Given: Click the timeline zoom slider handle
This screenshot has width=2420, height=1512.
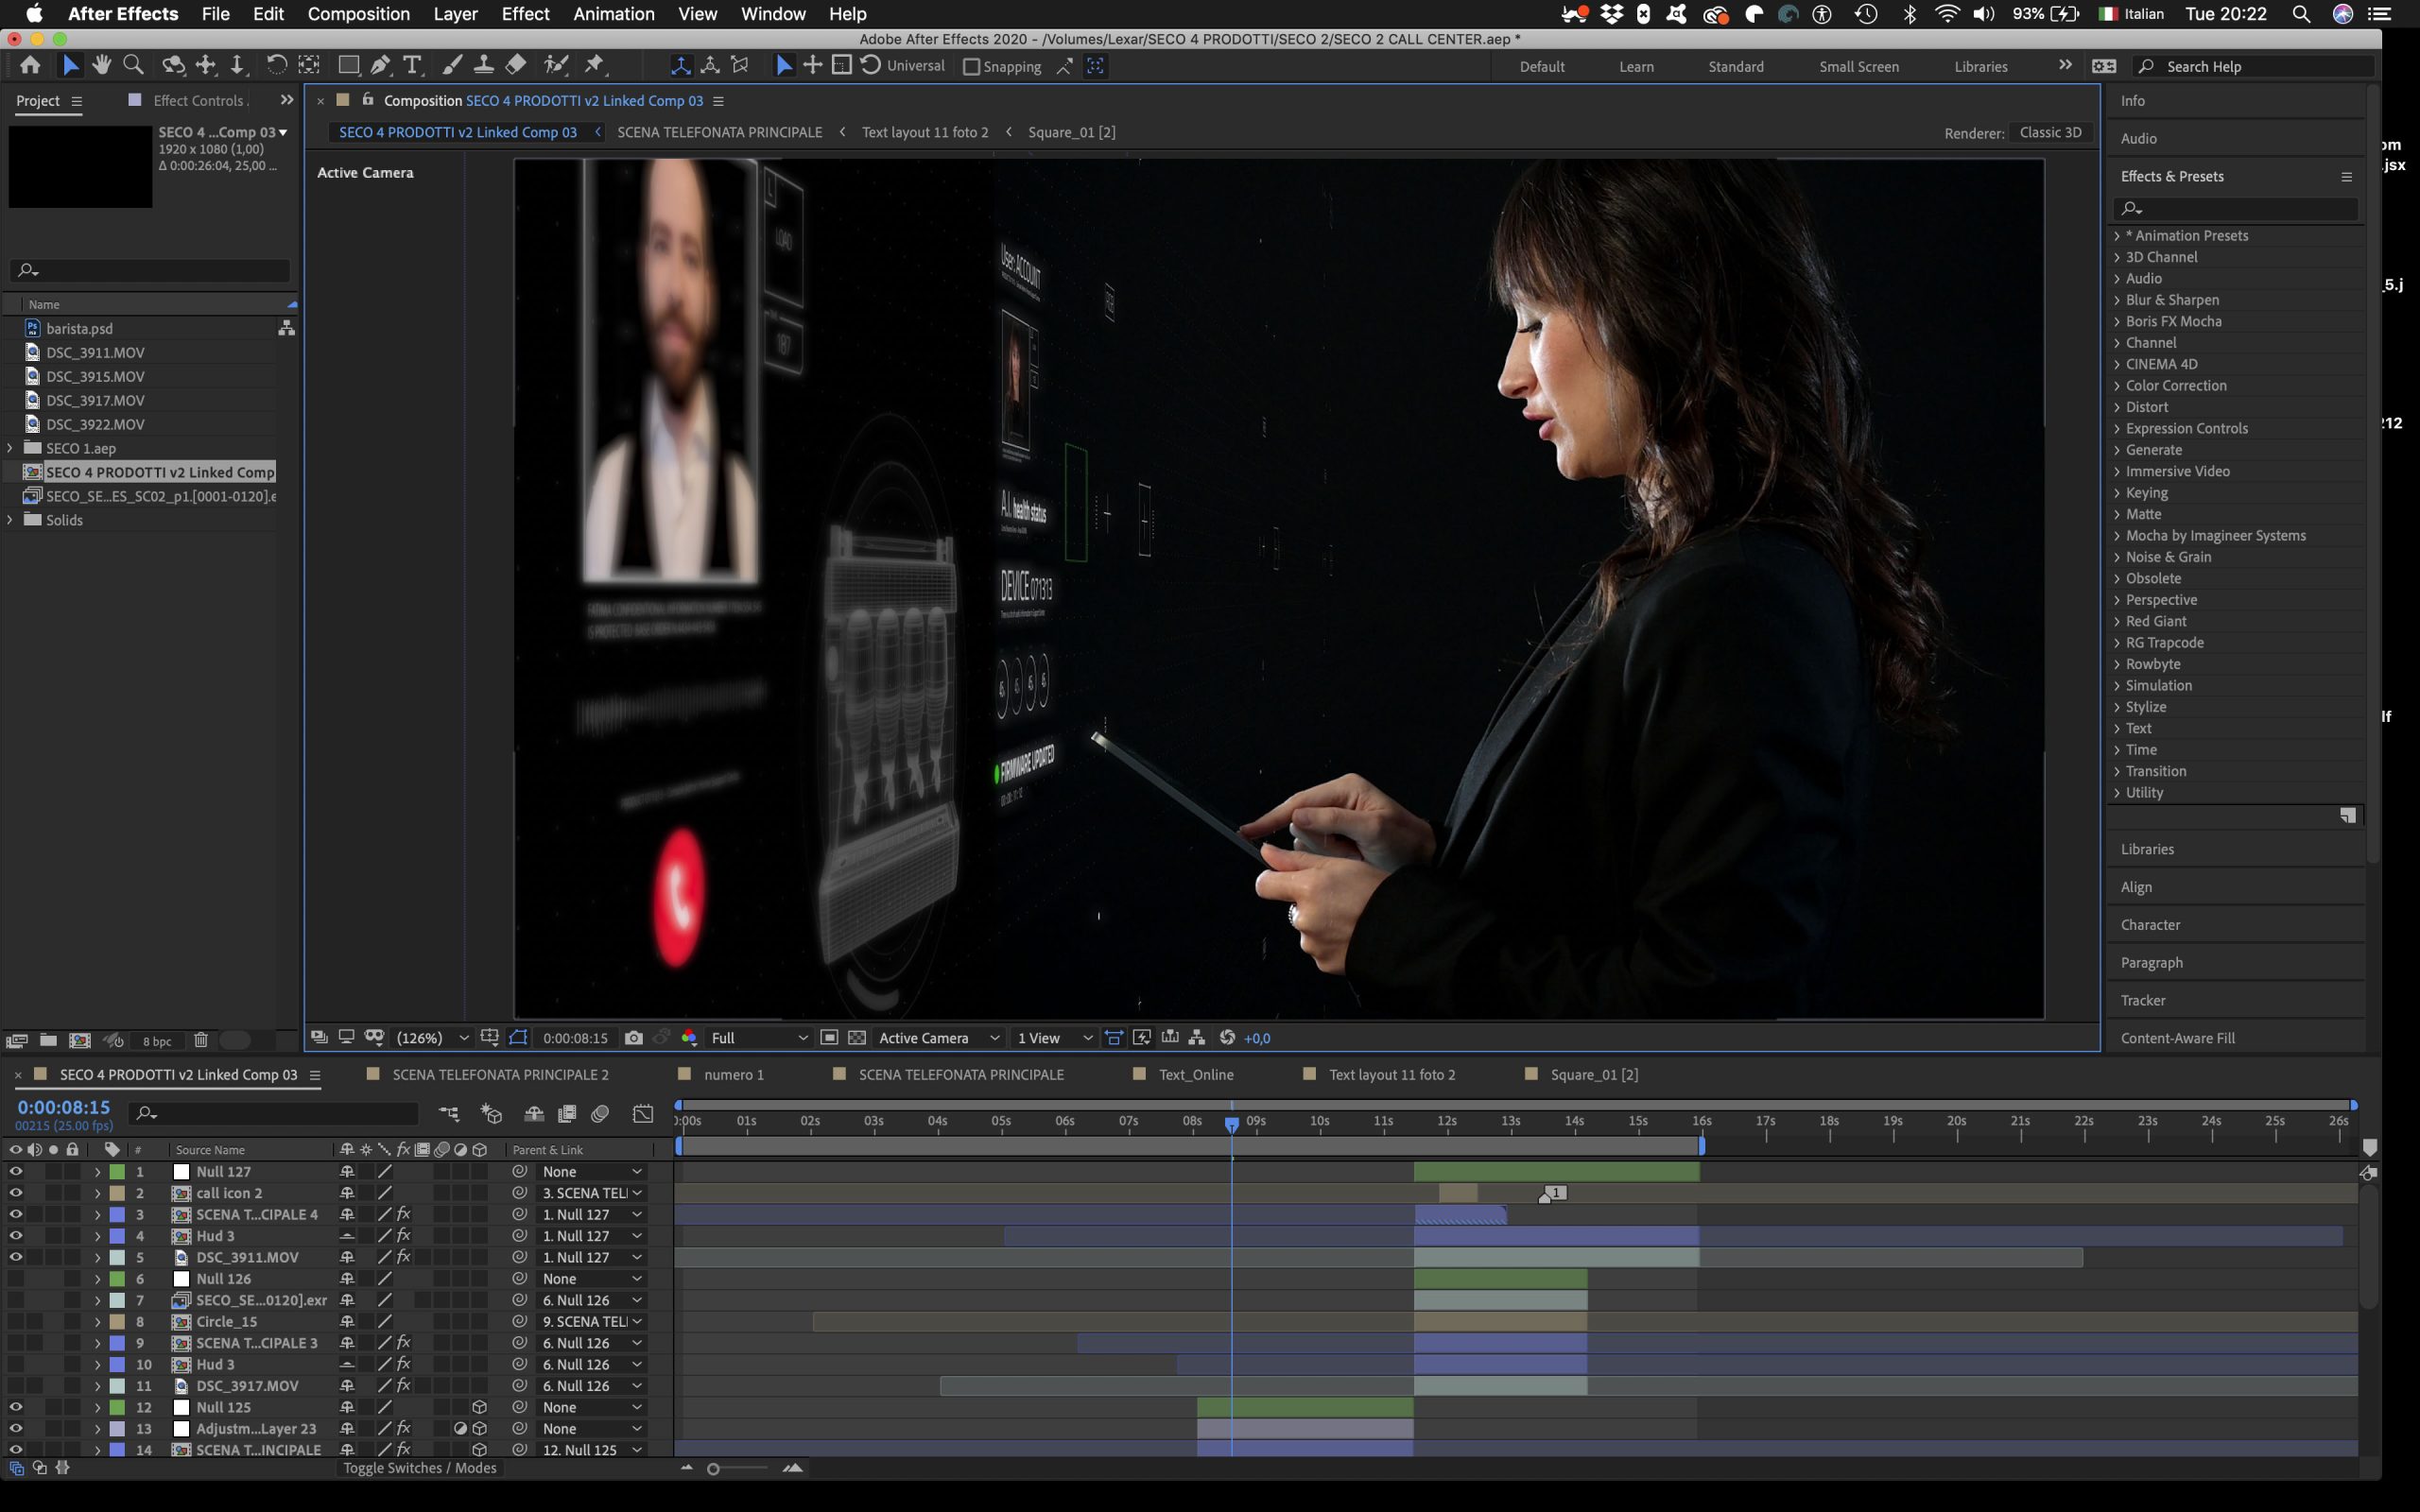Looking at the screenshot, I should (713, 1469).
